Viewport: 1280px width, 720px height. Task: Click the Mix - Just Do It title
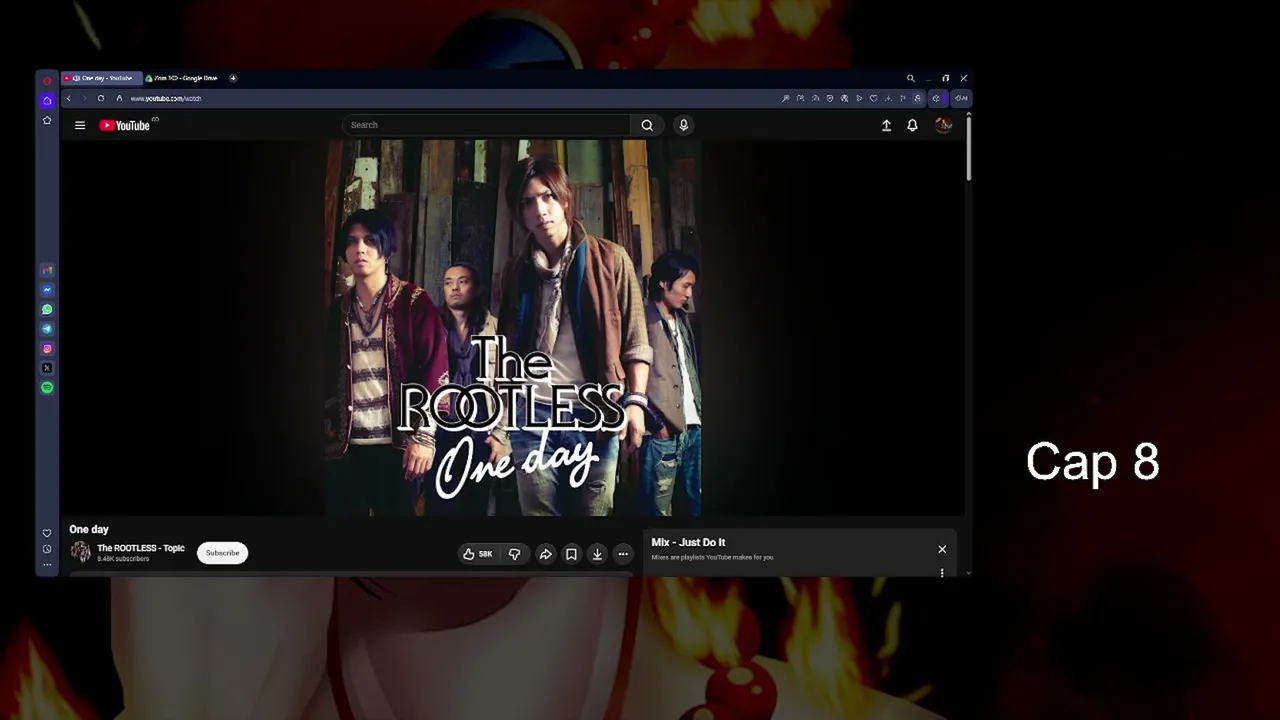688,542
